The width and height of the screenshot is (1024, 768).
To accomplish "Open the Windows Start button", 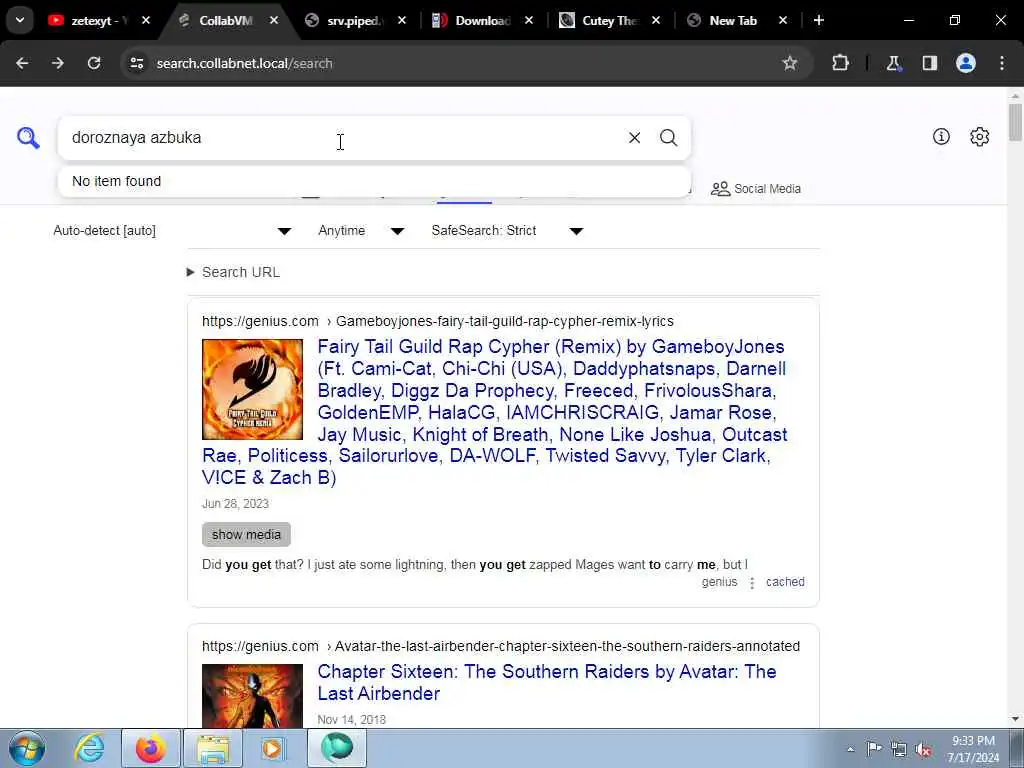I will tap(27, 748).
